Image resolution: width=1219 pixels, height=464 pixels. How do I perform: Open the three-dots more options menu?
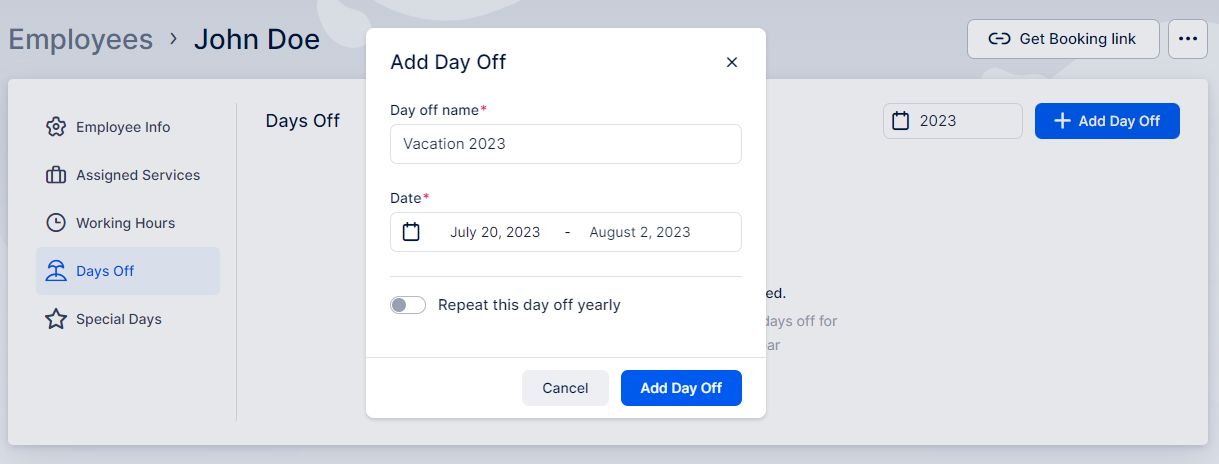[1188, 39]
